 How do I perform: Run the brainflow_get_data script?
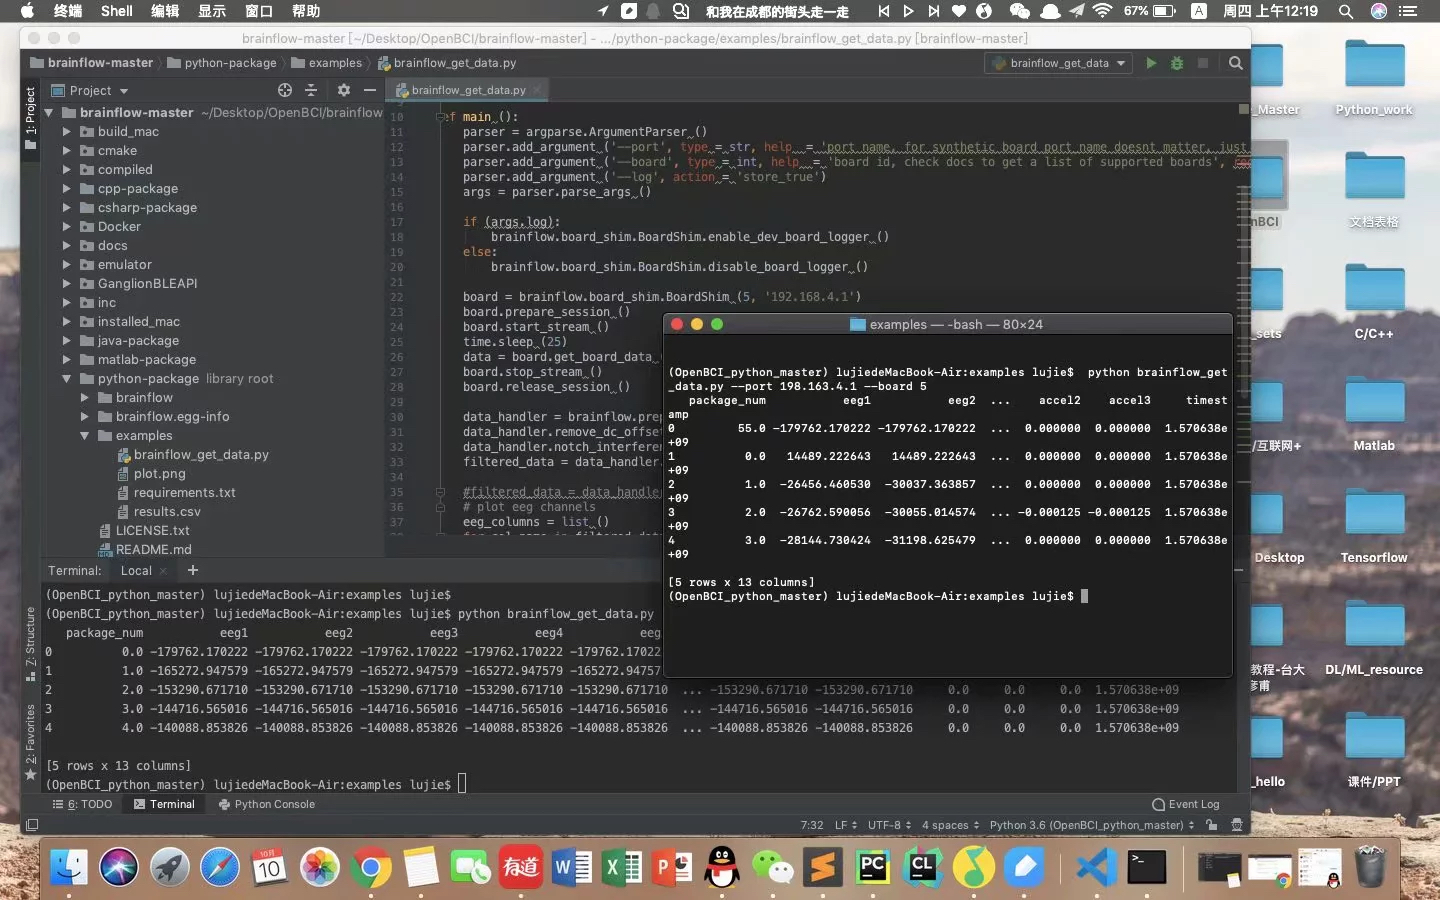point(1151,63)
